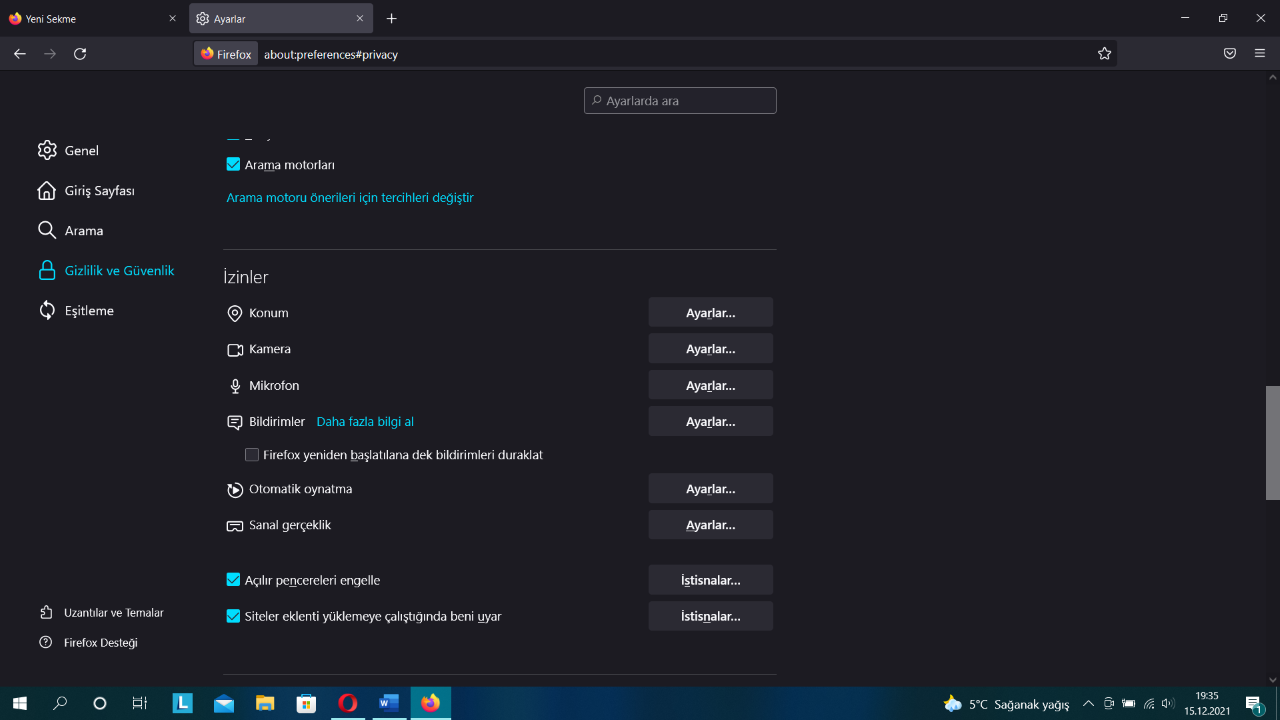Open Uzantılar ve Temalar link

[101, 612]
